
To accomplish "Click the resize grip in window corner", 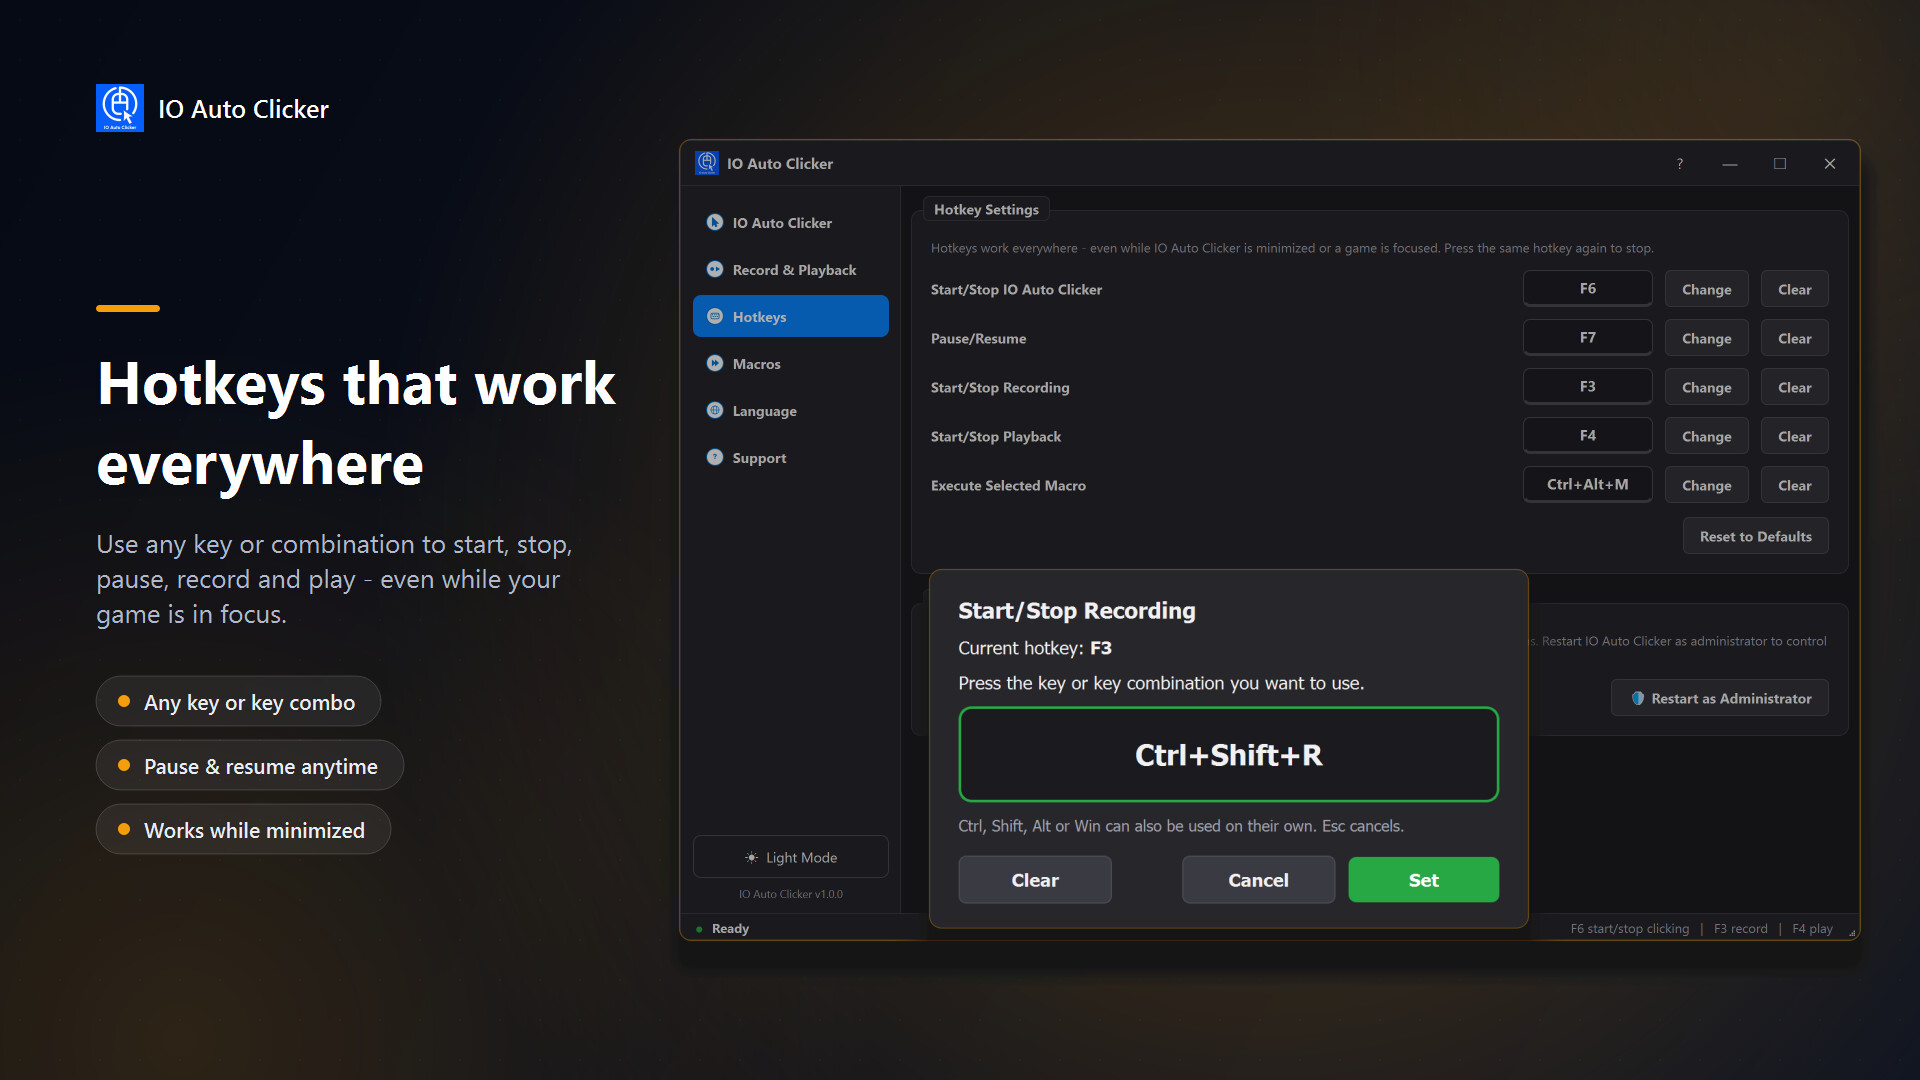I will pos(1852,933).
